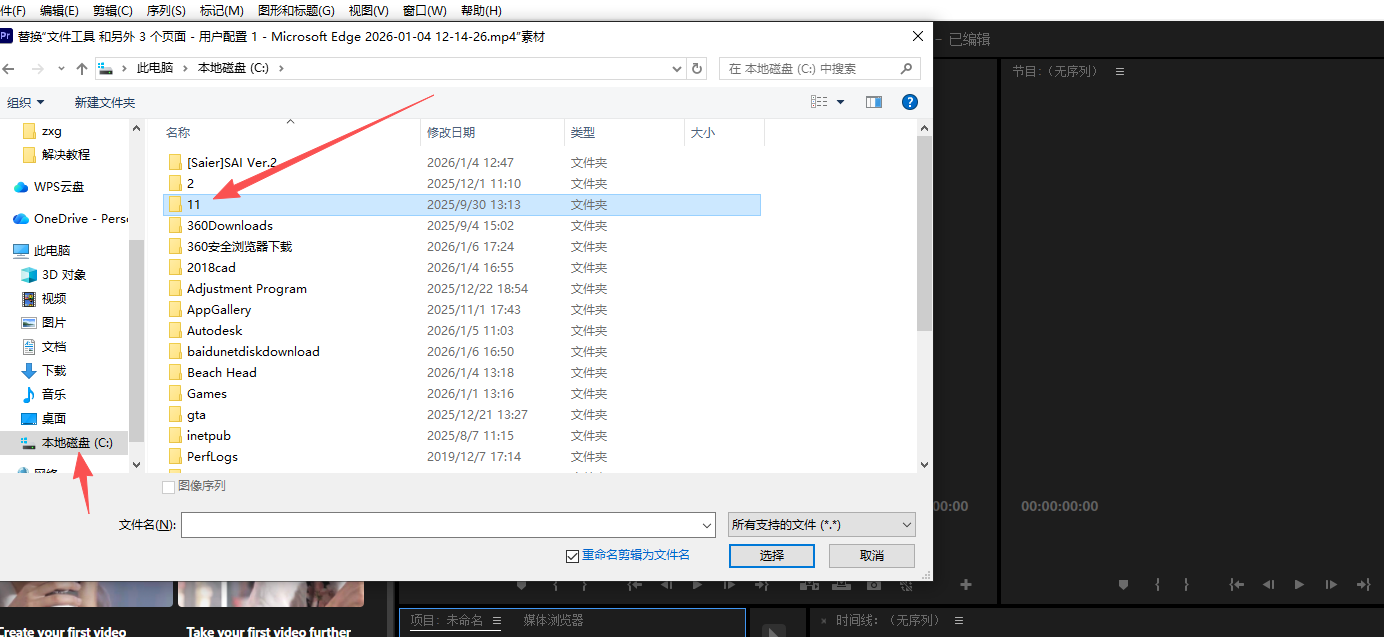
Task: Open the 所有支持的文件 file type dropdown
Action: tap(821, 524)
